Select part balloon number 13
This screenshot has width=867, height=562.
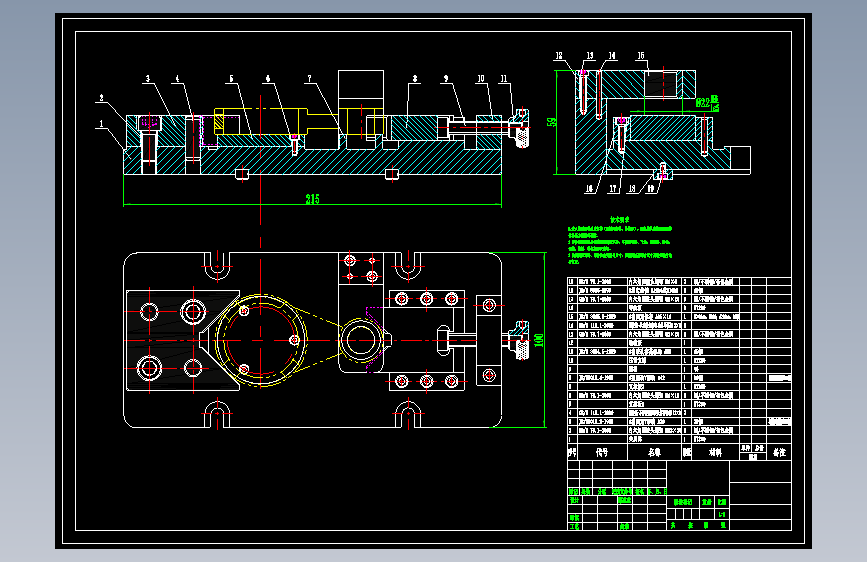pos(590,55)
